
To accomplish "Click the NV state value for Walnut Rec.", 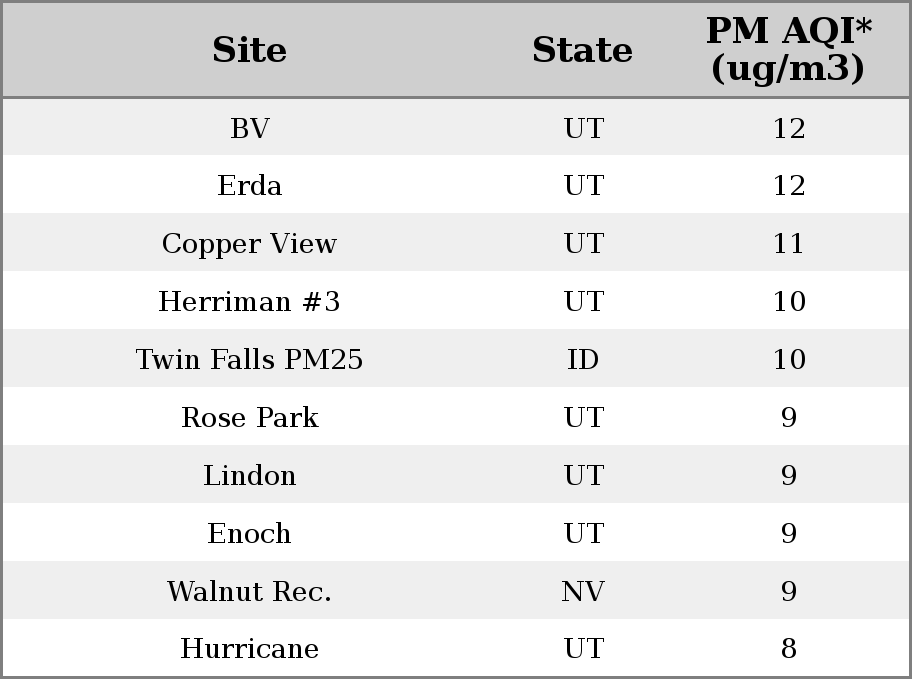I will point(583,591).
